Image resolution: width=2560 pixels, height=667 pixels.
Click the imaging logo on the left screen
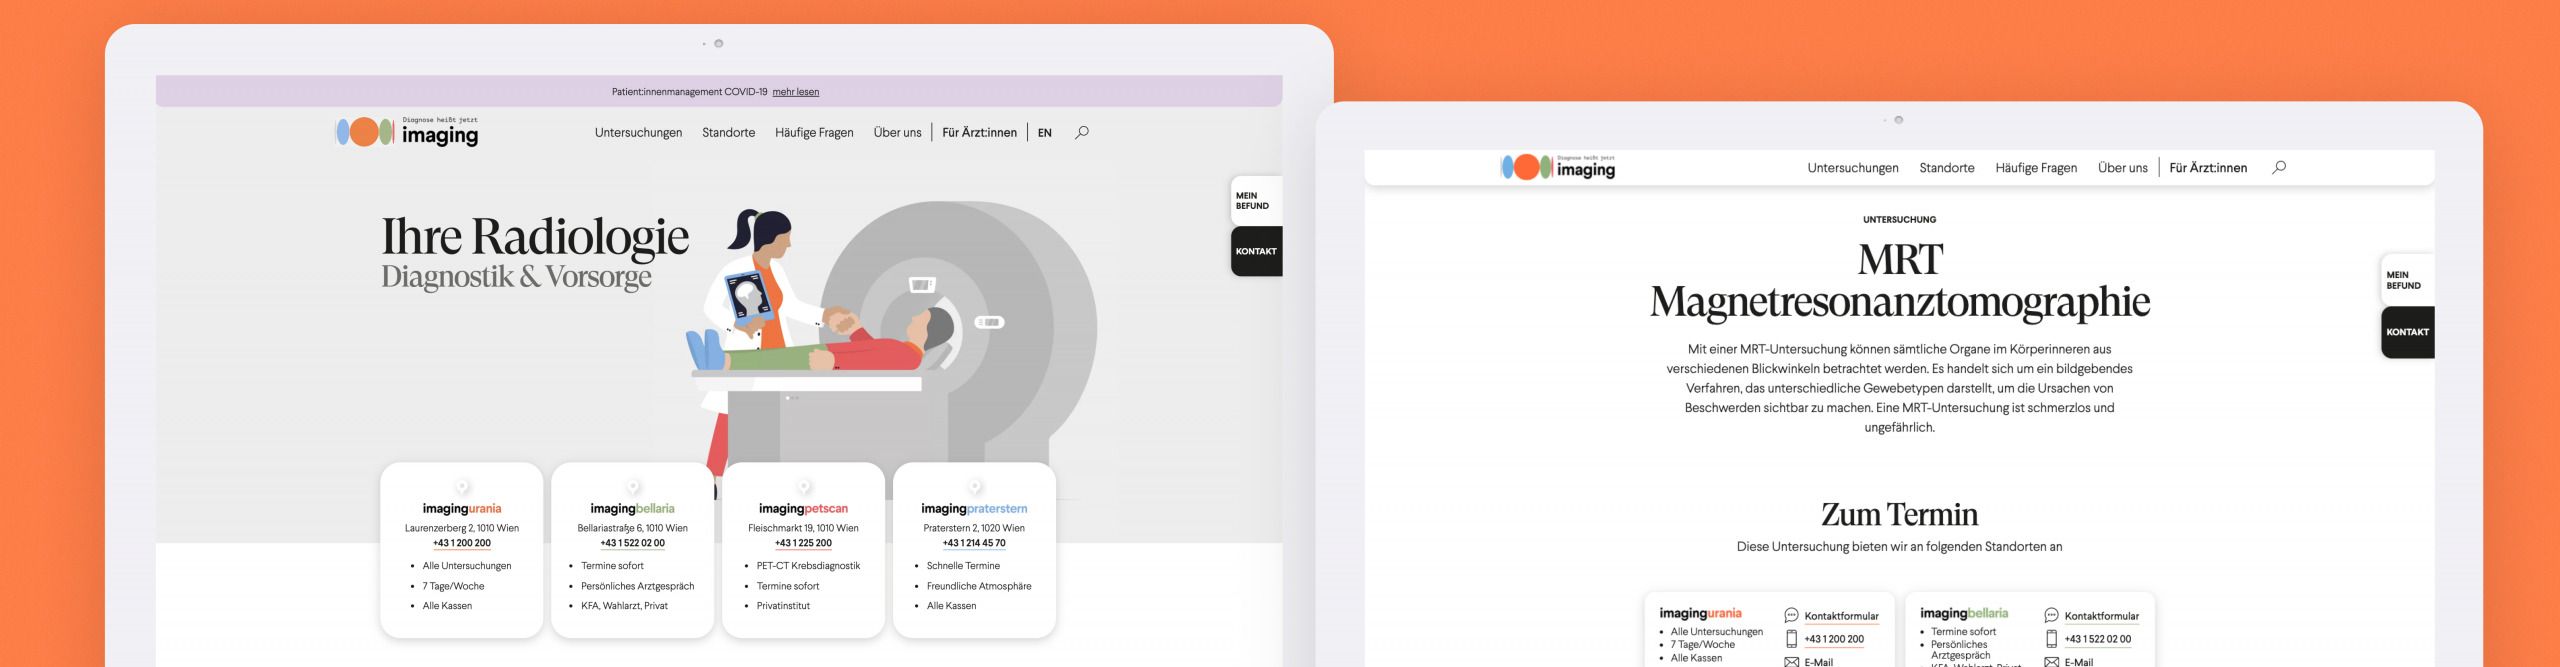click(407, 132)
